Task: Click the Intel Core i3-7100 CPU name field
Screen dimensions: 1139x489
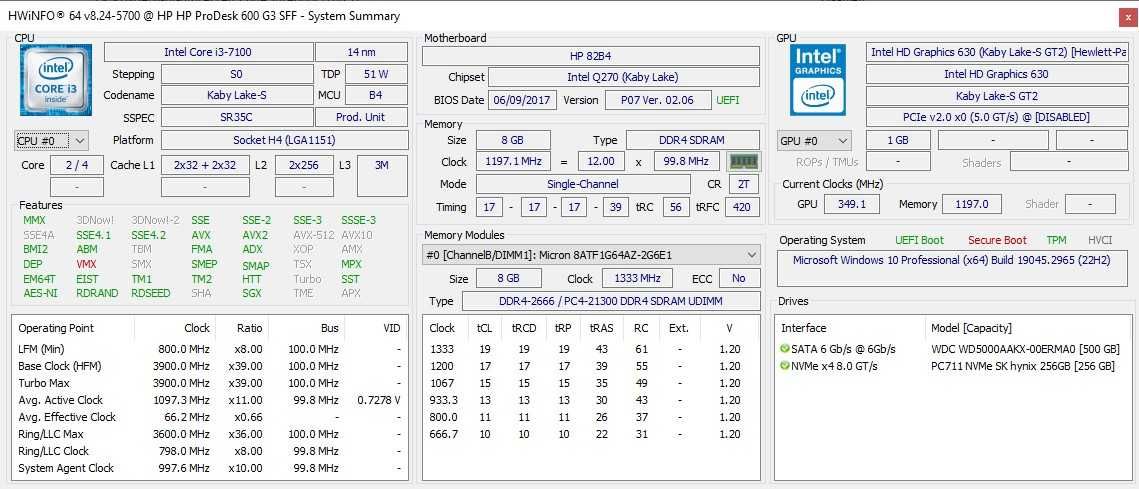Action: (x=208, y=52)
